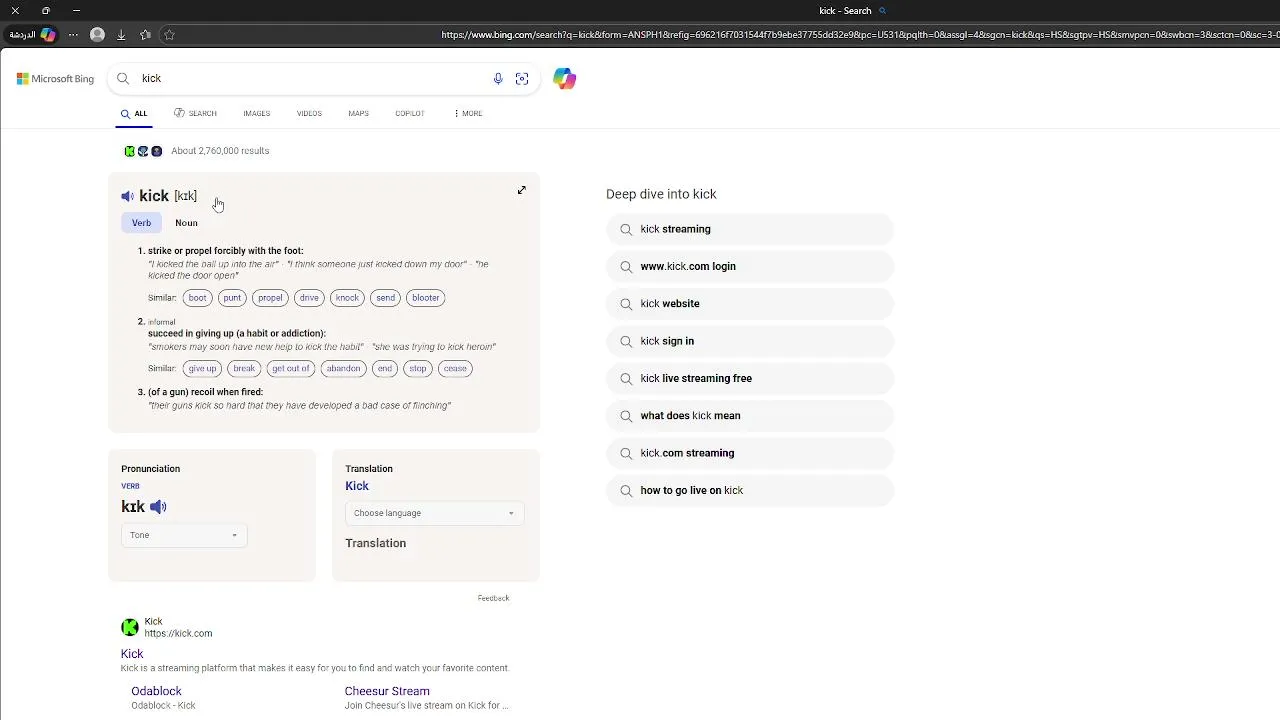Click the Kick site favicon in results
Viewport: 1280px width, 720px height.
click(x=130, y=627)
